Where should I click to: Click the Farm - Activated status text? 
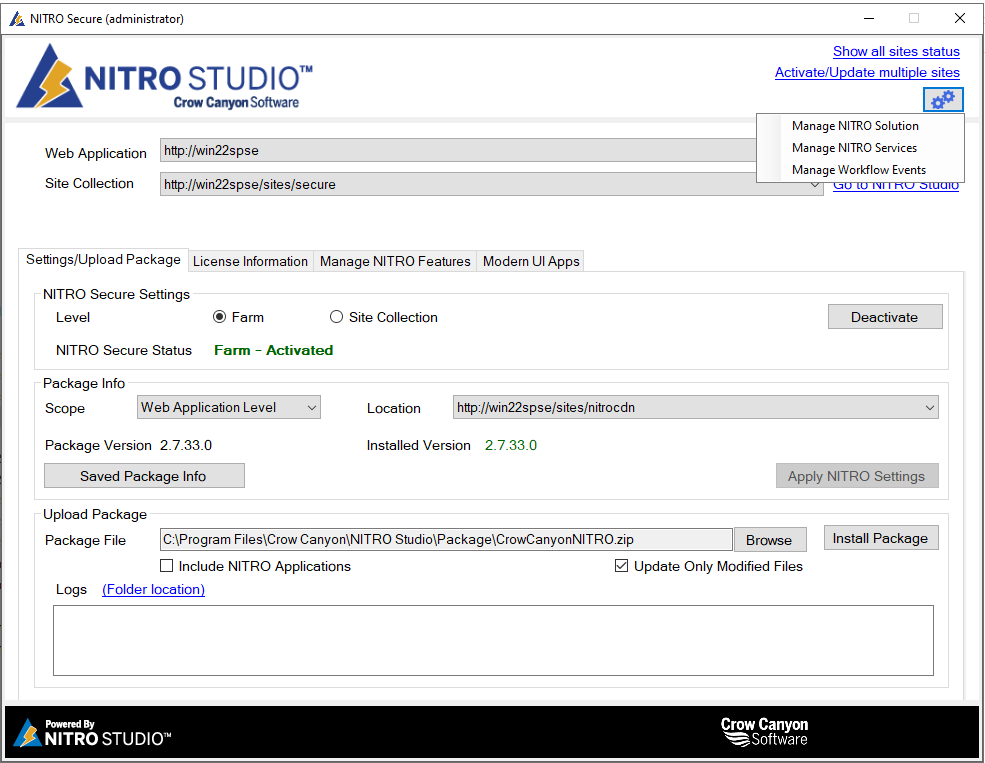pyautogui.click(x=273, y=350)
